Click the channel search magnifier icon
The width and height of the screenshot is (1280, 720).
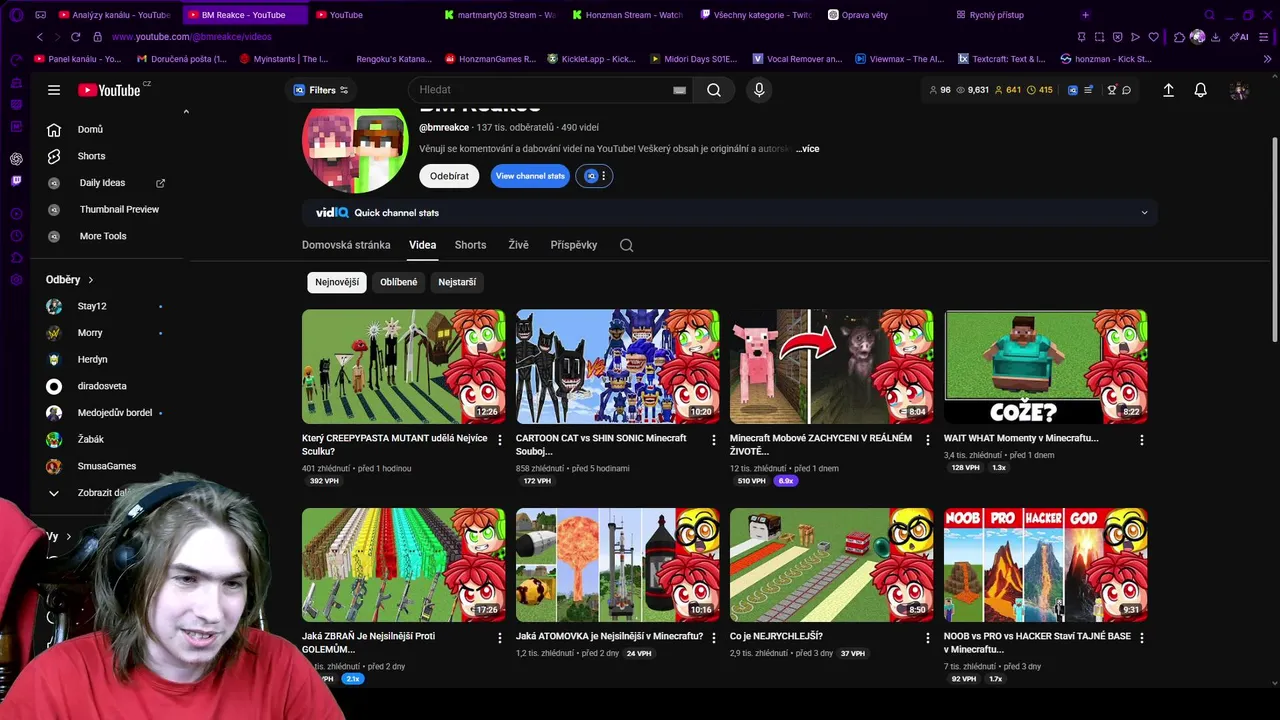(626, 245)
